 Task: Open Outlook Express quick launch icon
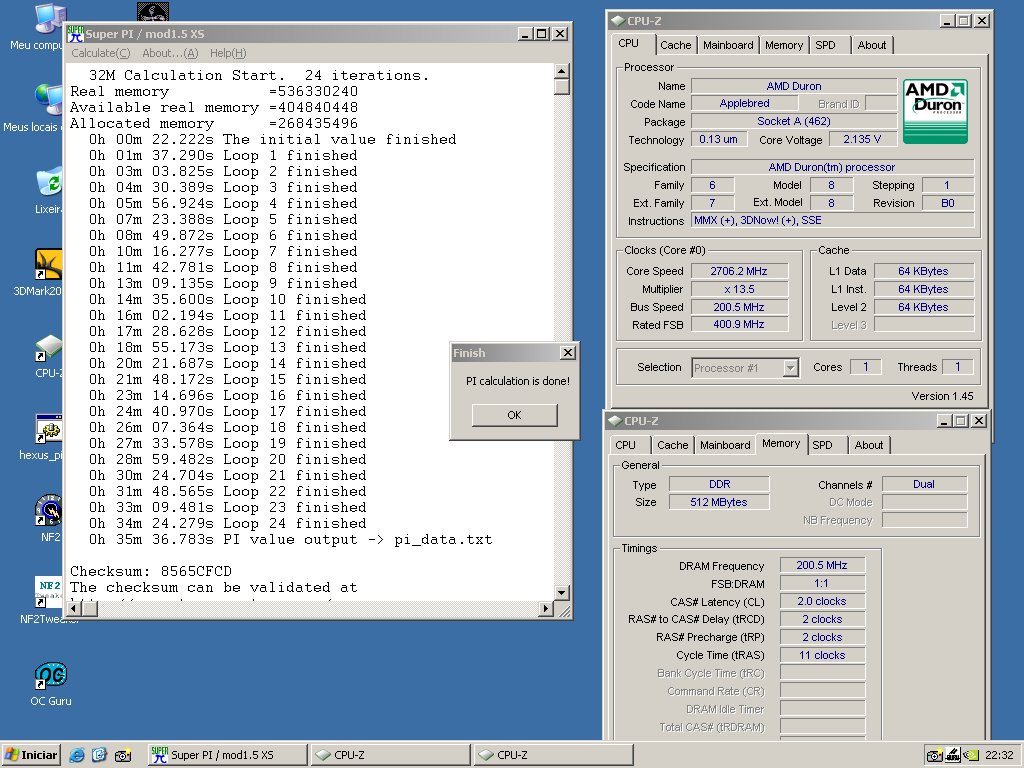point(99,755)
